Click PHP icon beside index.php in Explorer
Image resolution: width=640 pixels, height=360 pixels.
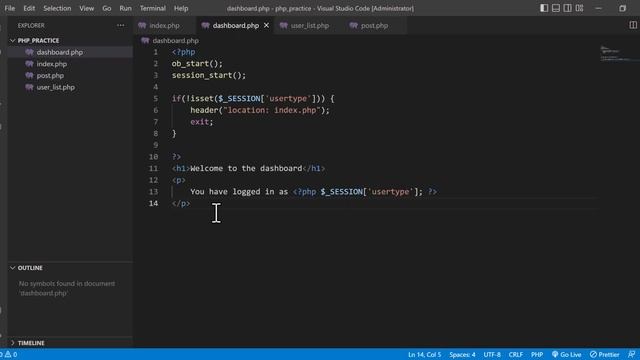click(29, 64)
